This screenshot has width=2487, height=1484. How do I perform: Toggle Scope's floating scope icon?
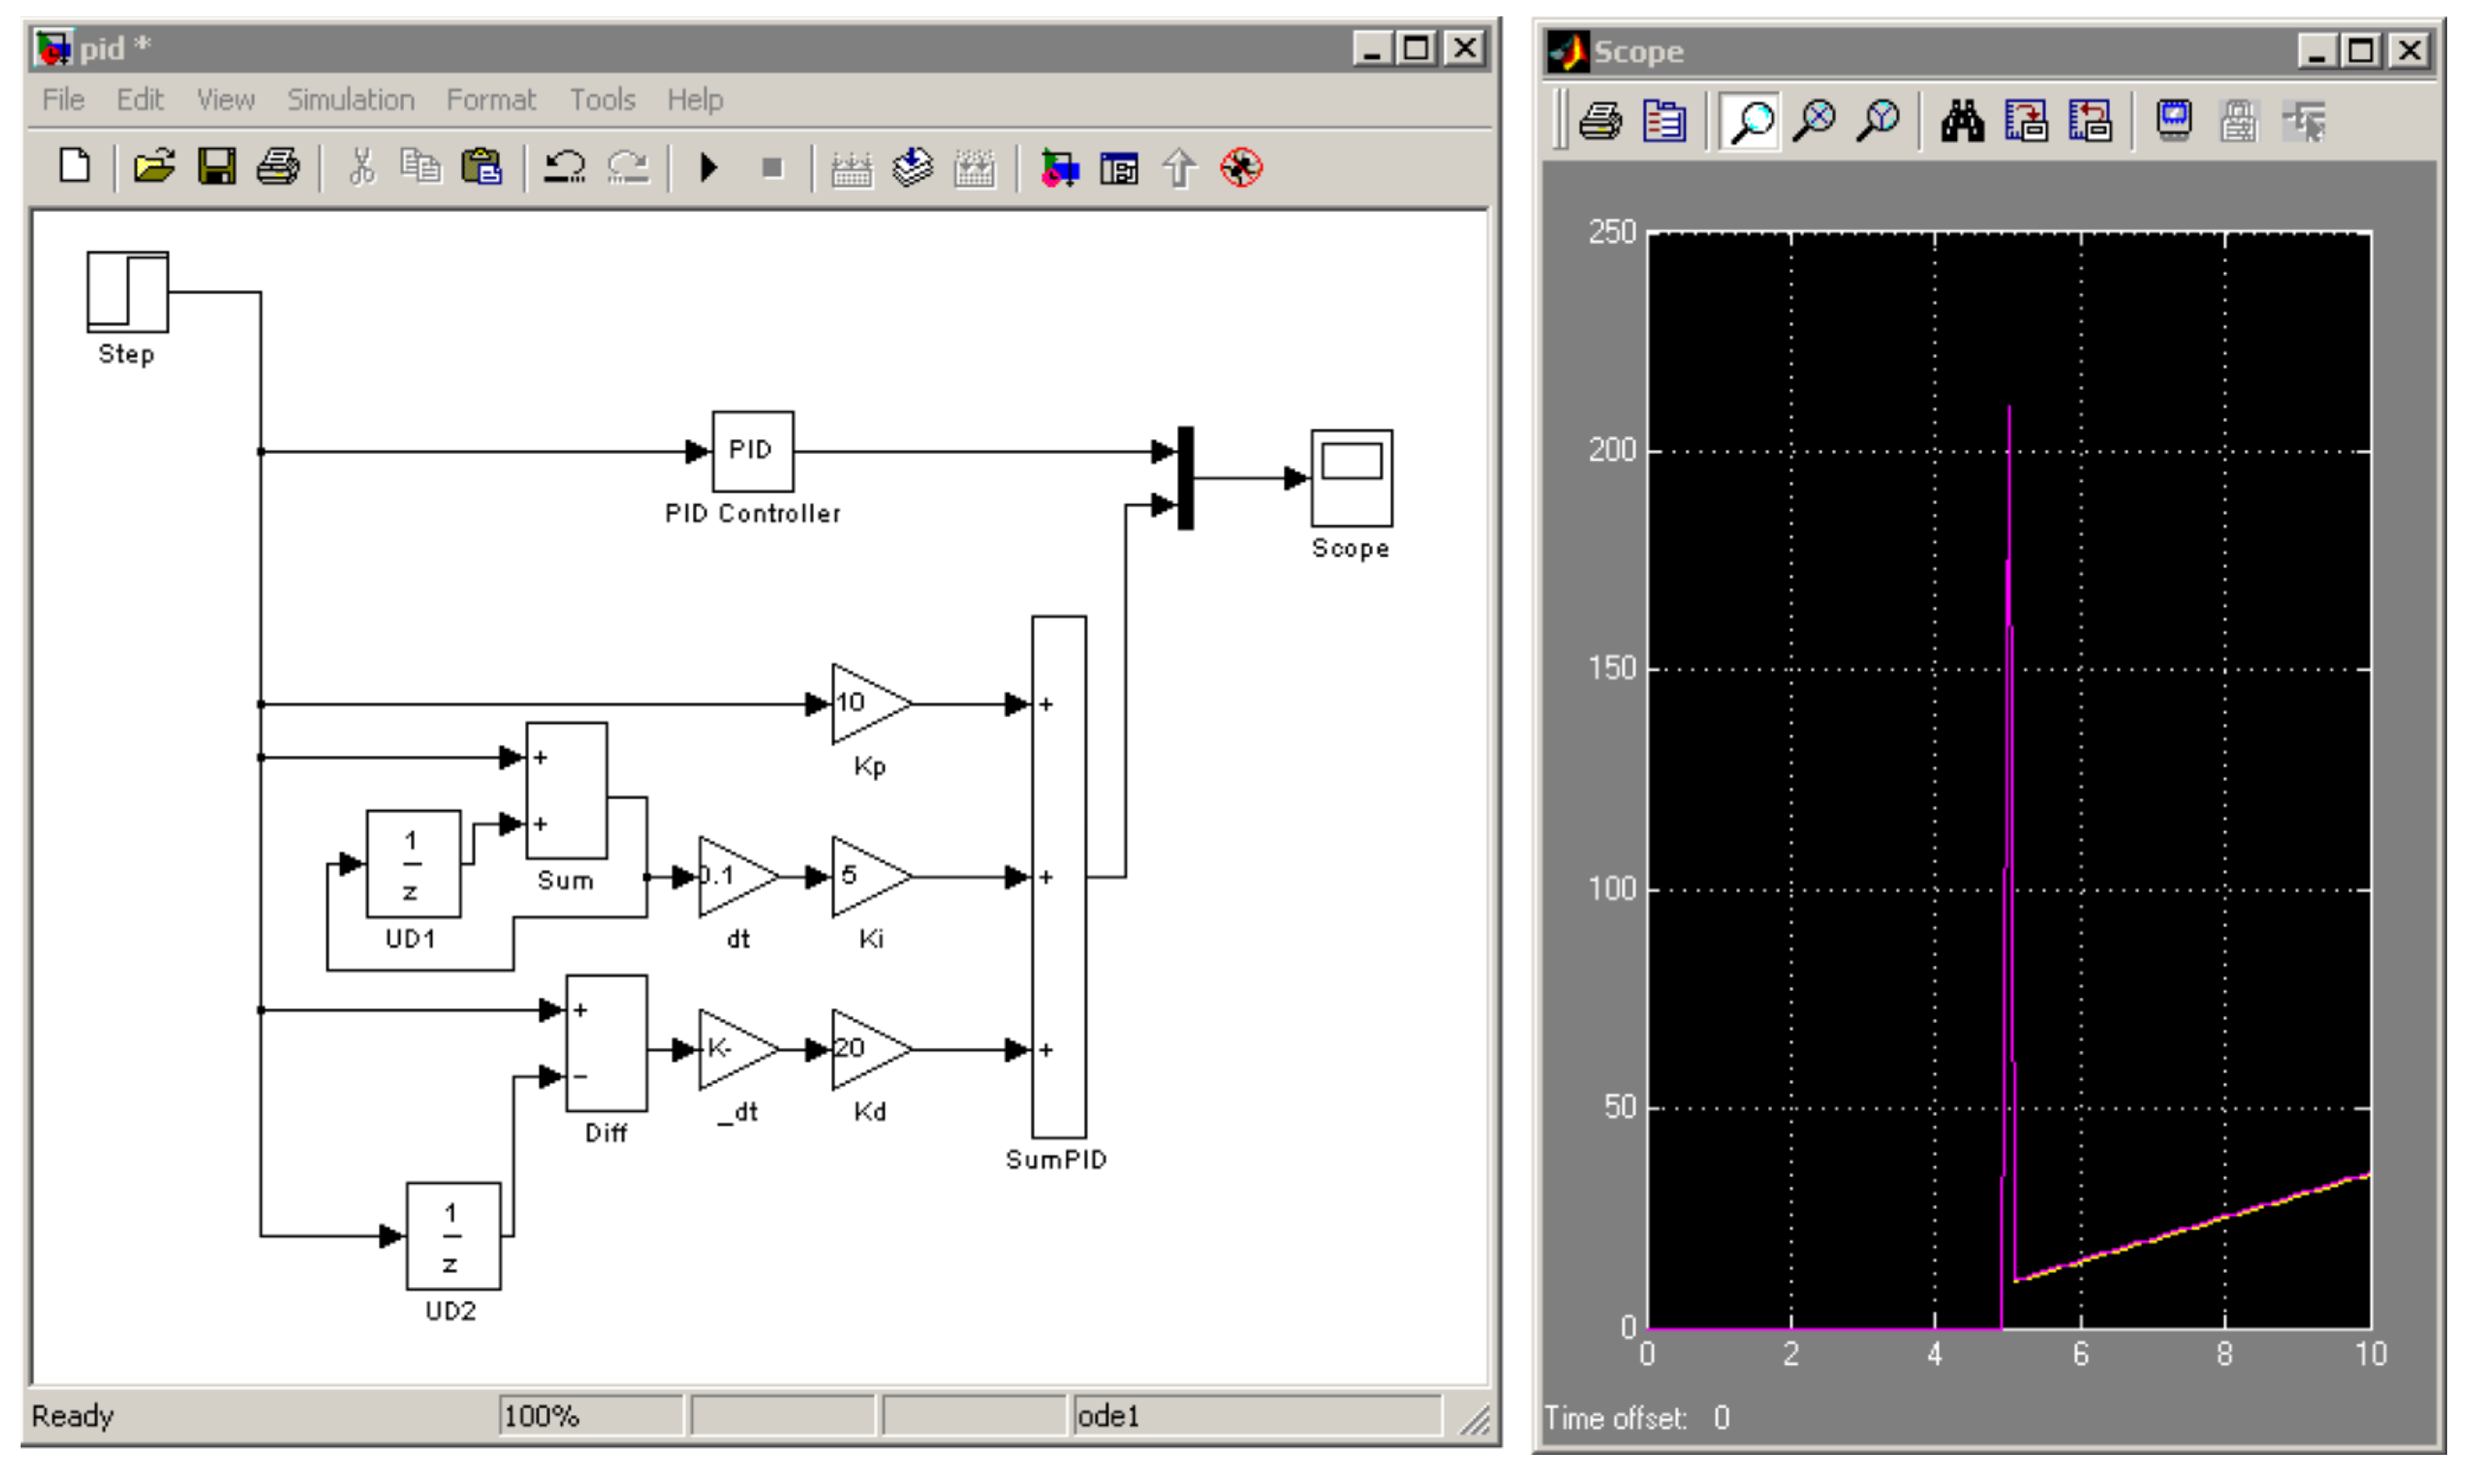pos(2174,122)
